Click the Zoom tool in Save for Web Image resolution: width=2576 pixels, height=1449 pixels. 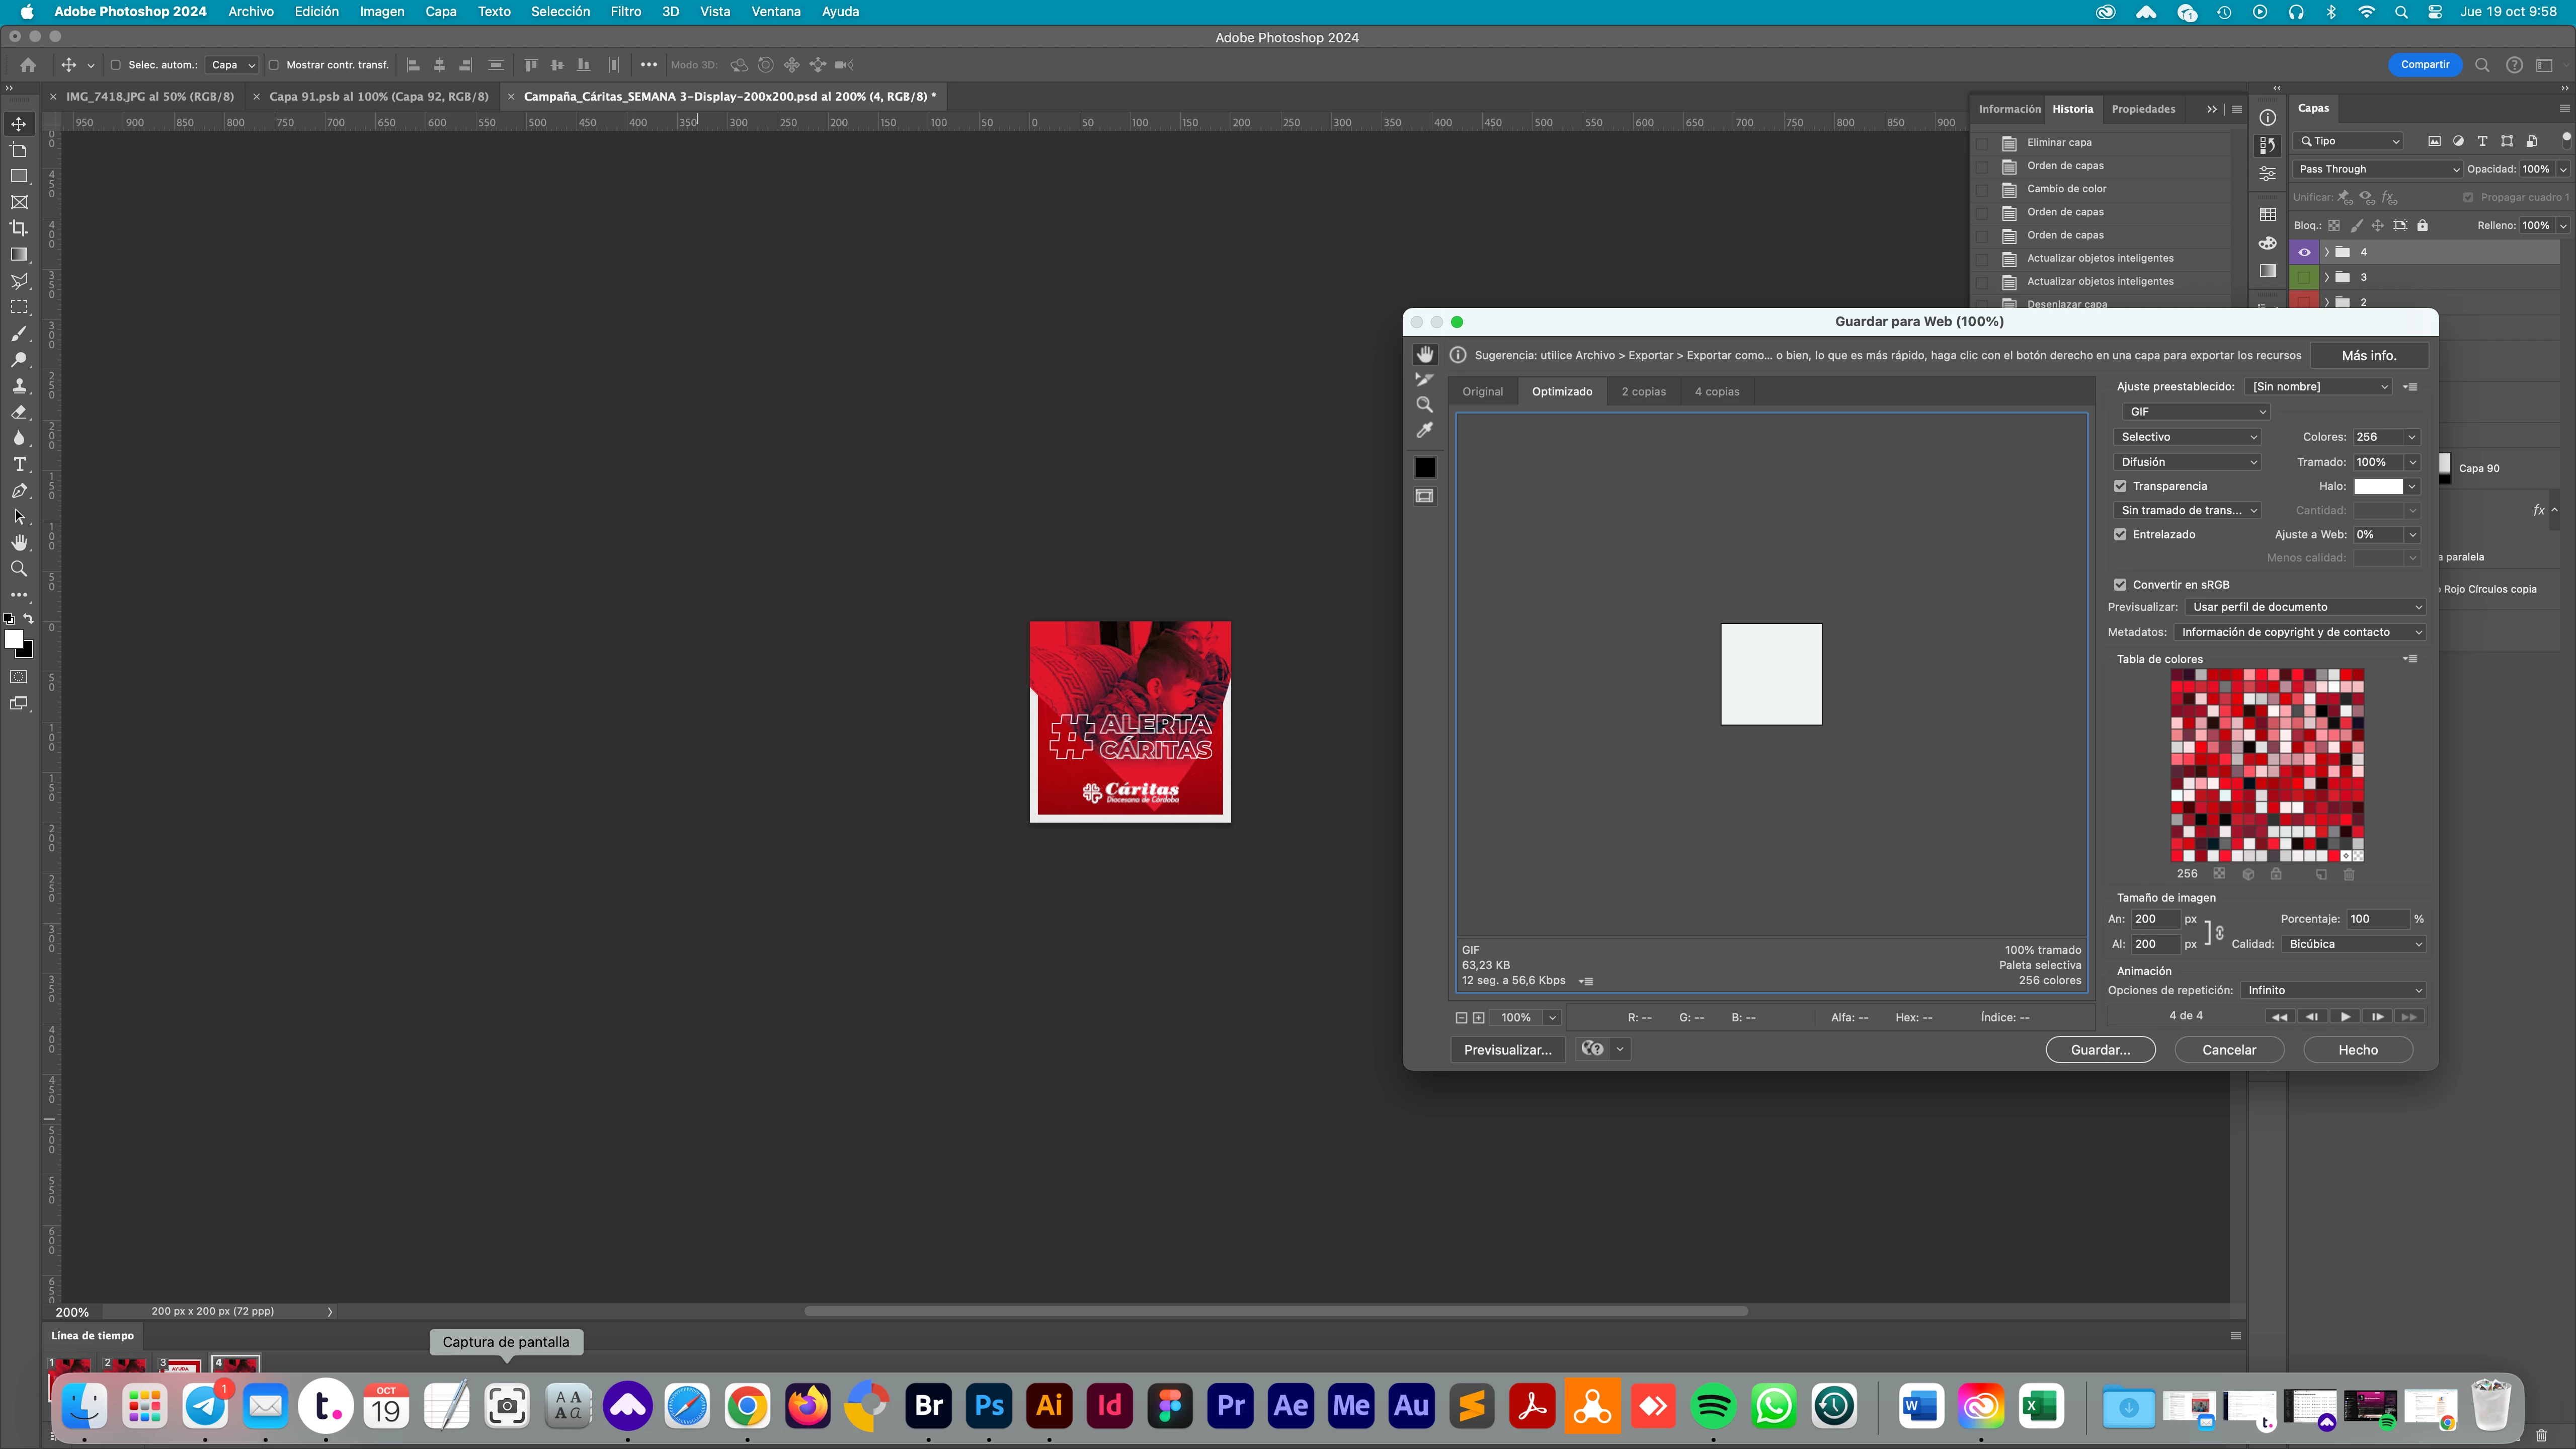(x=1425, y=405)
